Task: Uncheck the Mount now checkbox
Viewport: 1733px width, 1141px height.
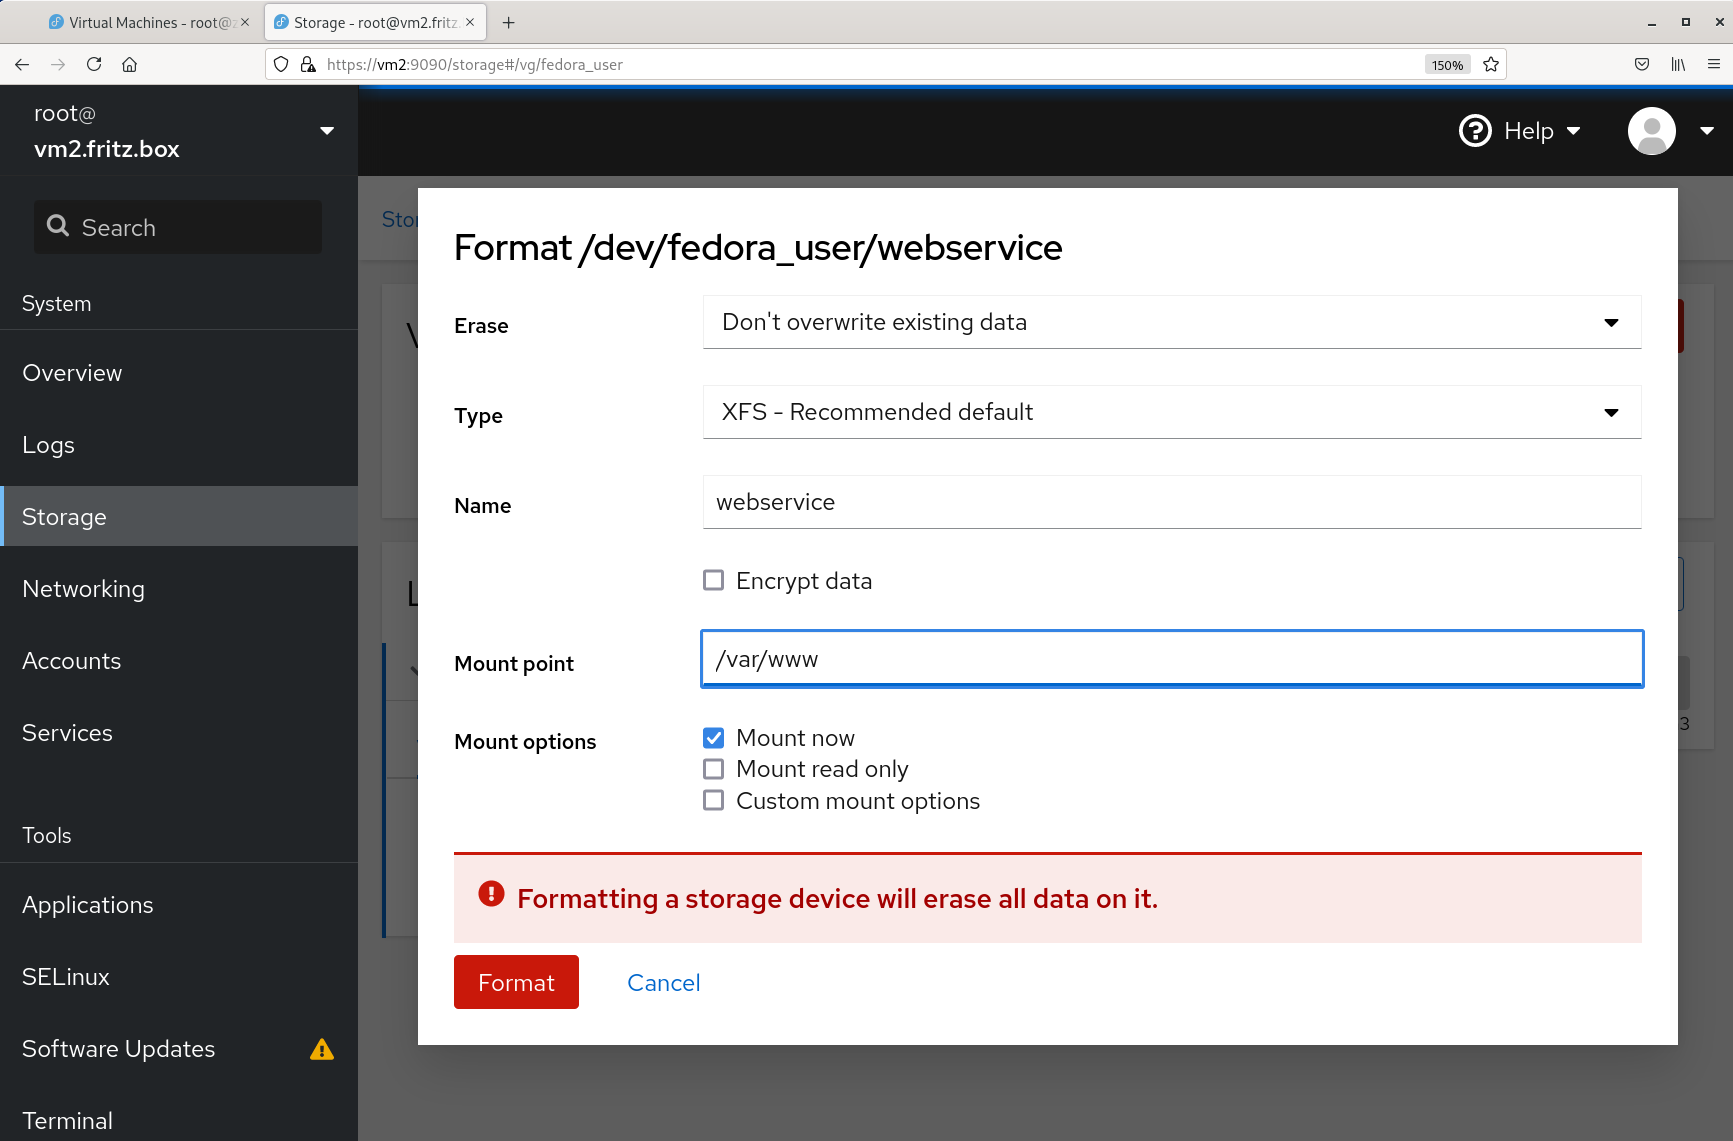Action: (x=713, y=738)
